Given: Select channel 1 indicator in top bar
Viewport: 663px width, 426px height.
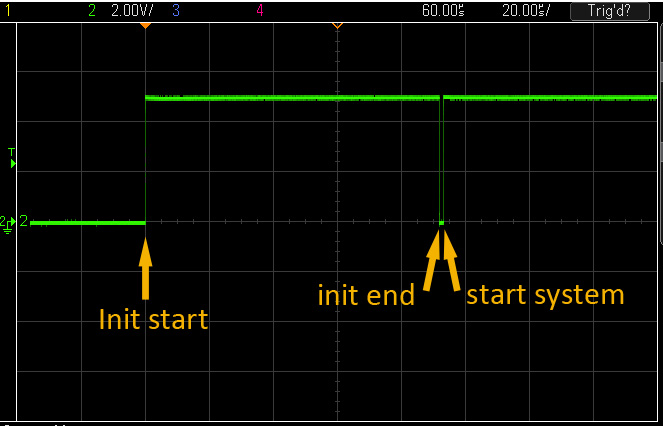Looking at the screenshot, I should coord(8,10).
